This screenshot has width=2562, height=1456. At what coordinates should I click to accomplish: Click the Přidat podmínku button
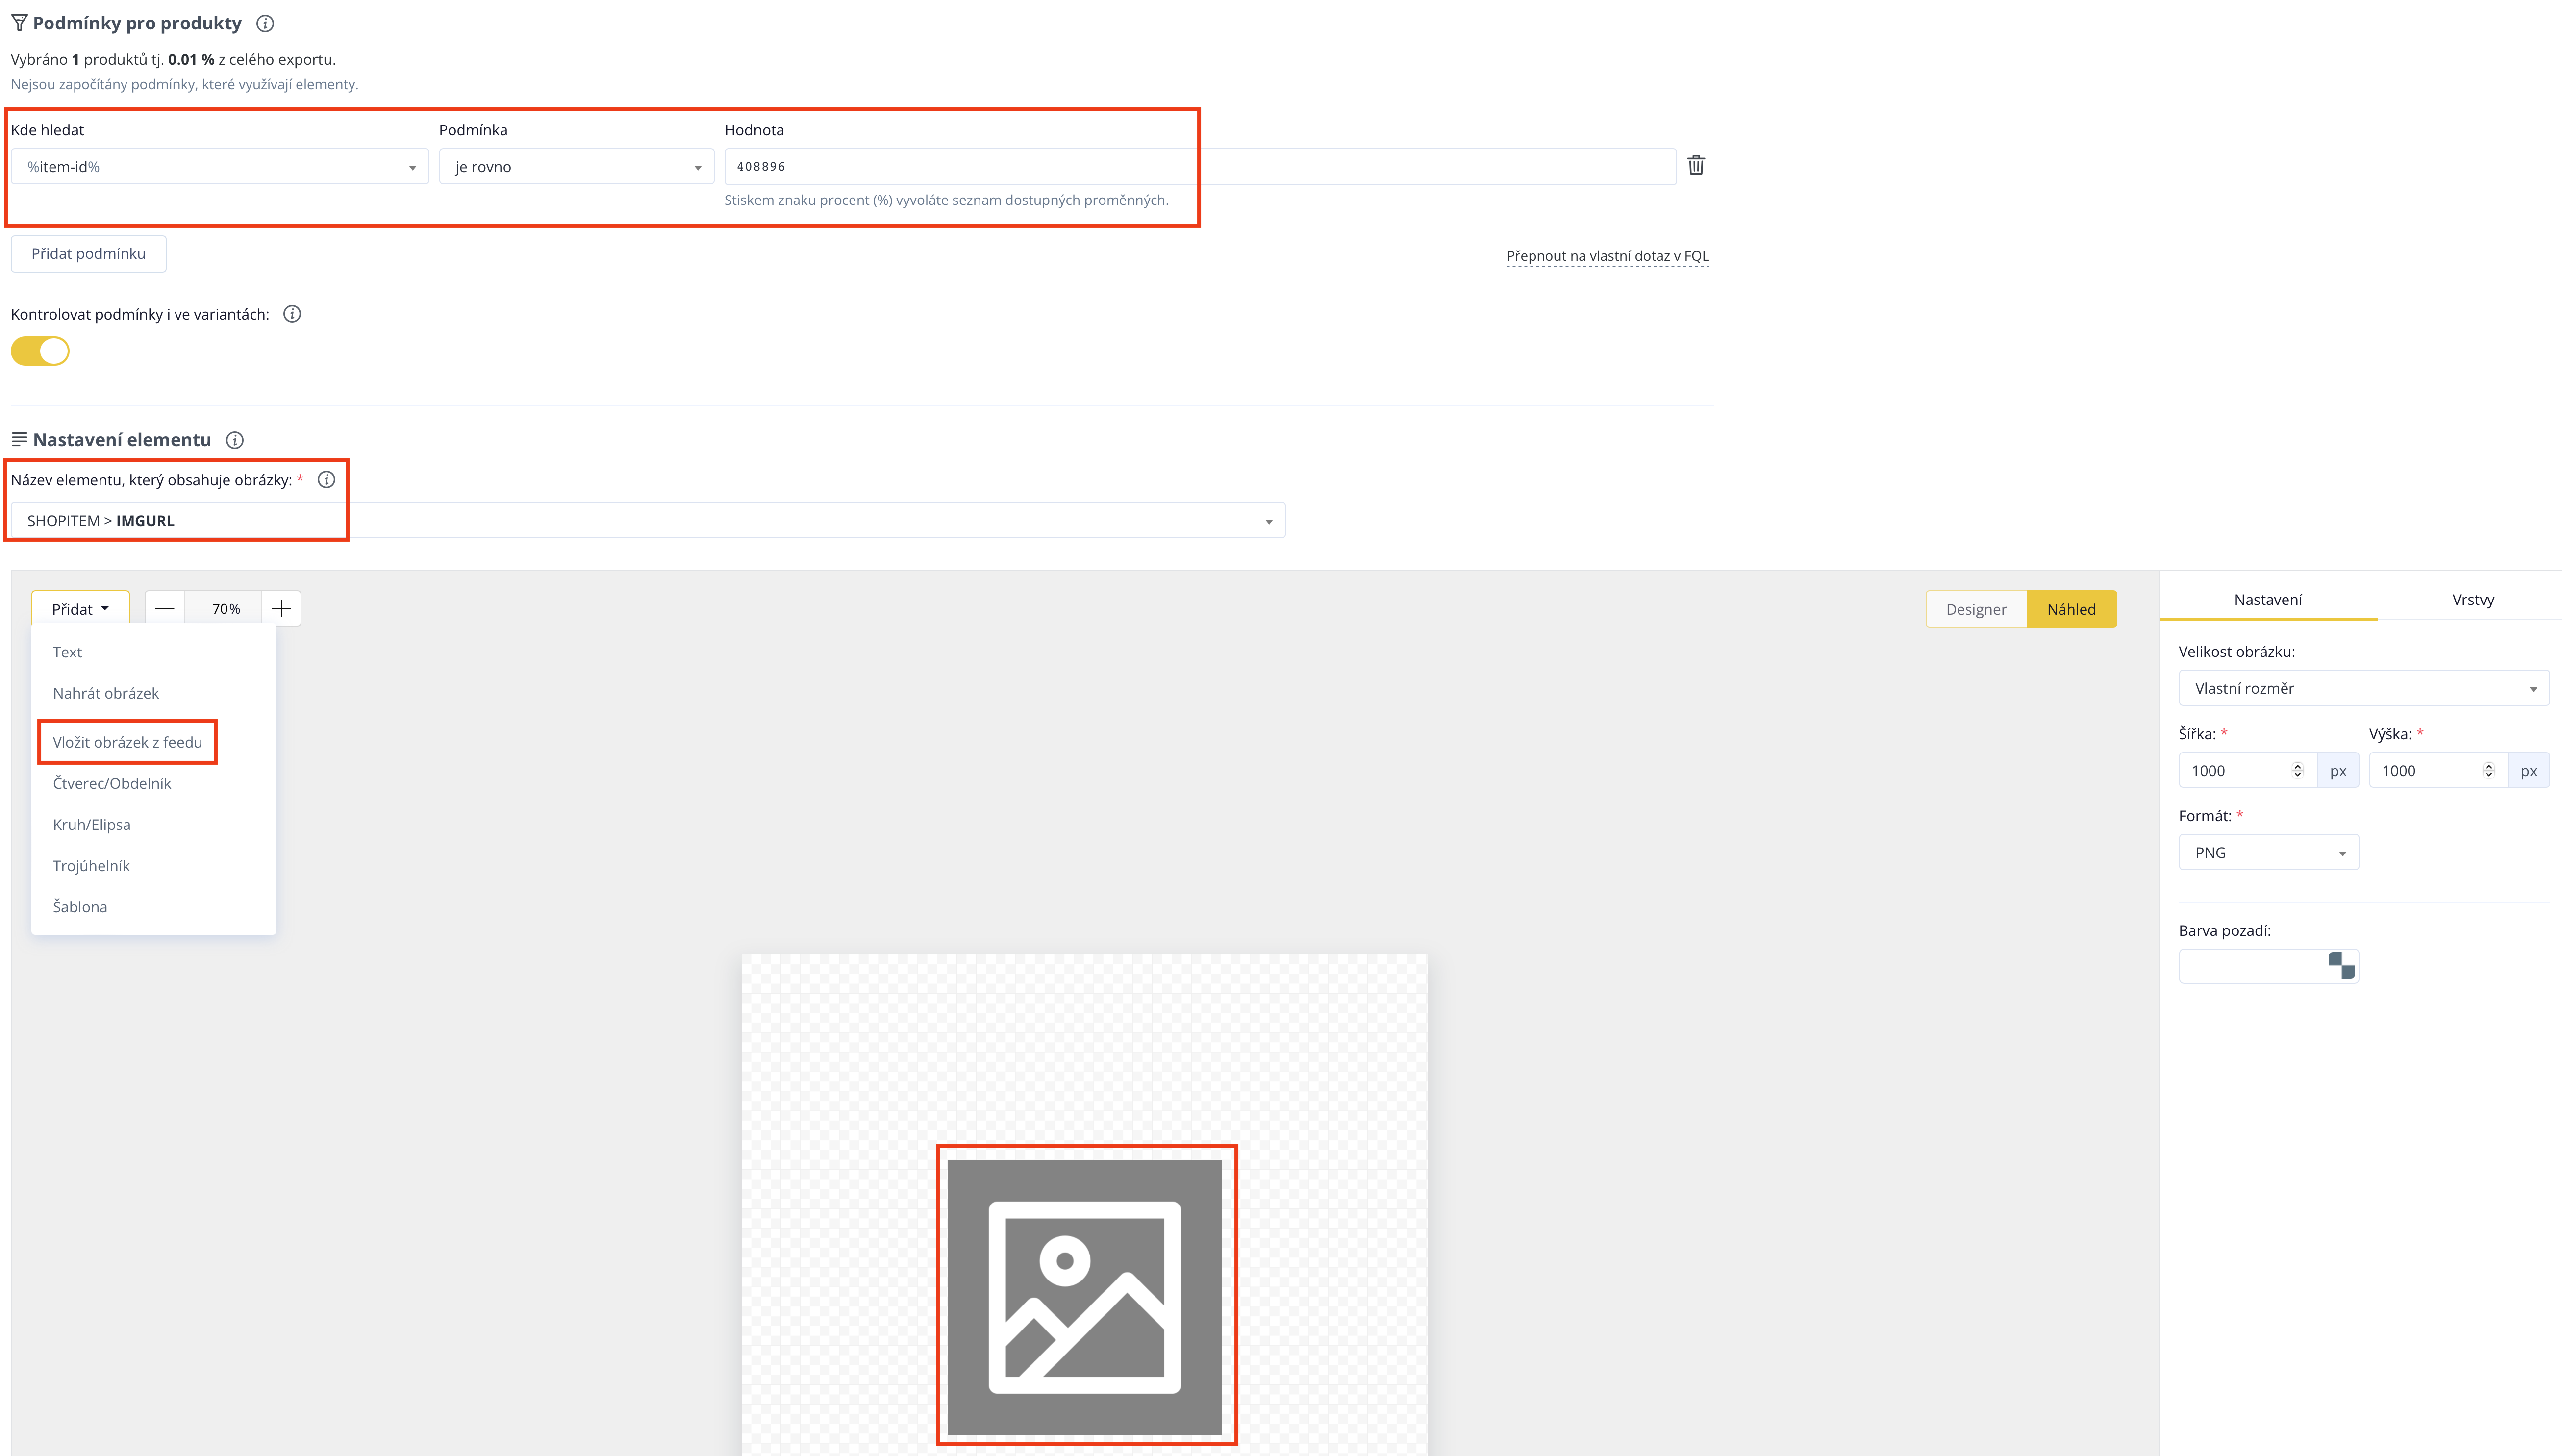click(x=88, y=254)
